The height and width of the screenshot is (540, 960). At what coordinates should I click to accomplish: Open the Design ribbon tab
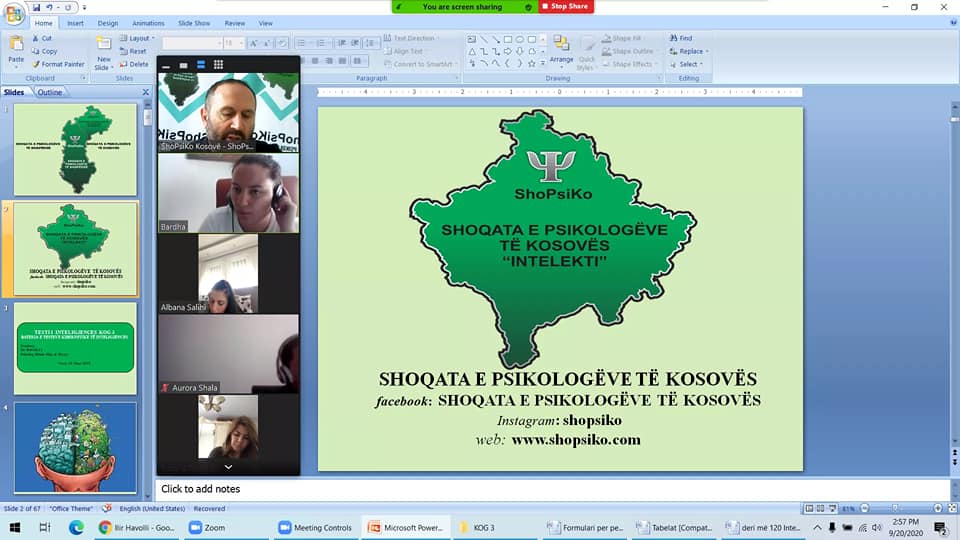pyautogui.click(x=108, y=23)
